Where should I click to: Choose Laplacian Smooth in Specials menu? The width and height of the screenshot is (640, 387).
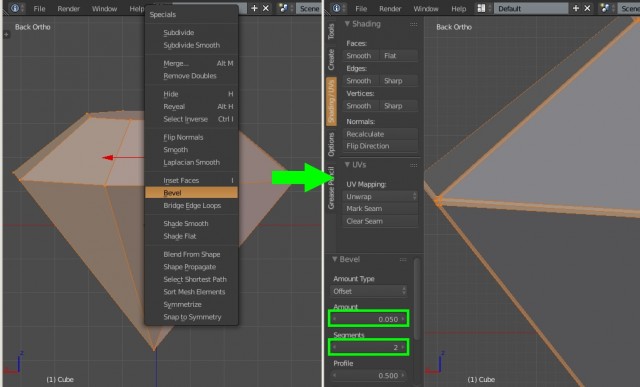coord(191,162)
